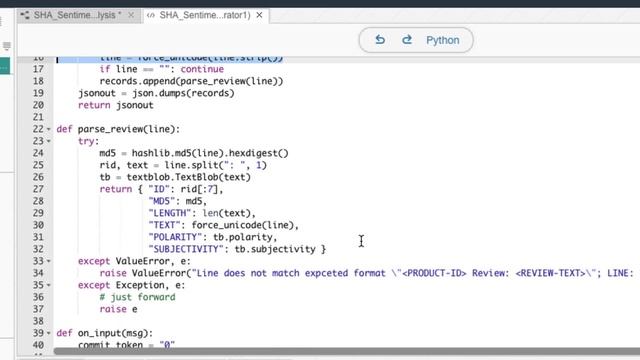Click the "SUBJECTIVITY": tb.subjectivity entry
Viewport: 640px width, 360px height.
click(x=237, y=249)
